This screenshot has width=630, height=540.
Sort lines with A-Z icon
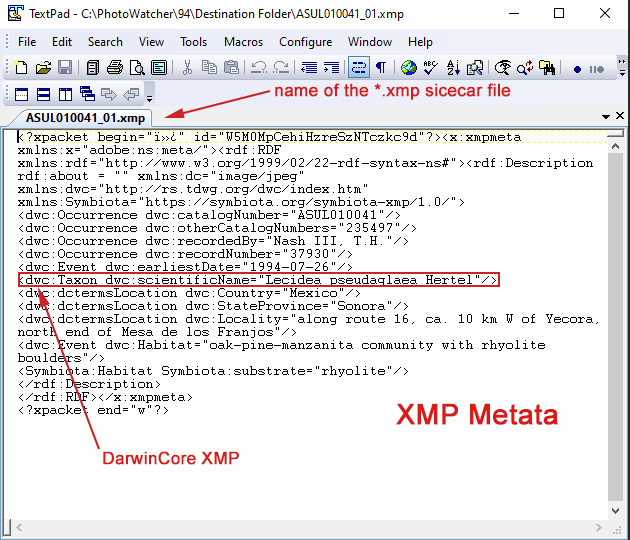pos(453,68)
